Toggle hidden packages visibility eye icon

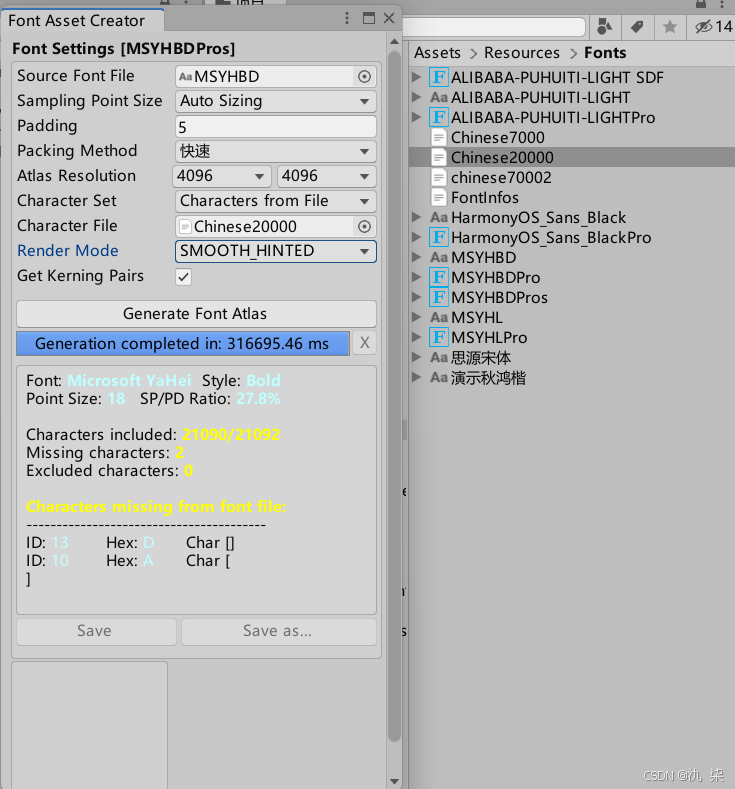click(704, 27)
